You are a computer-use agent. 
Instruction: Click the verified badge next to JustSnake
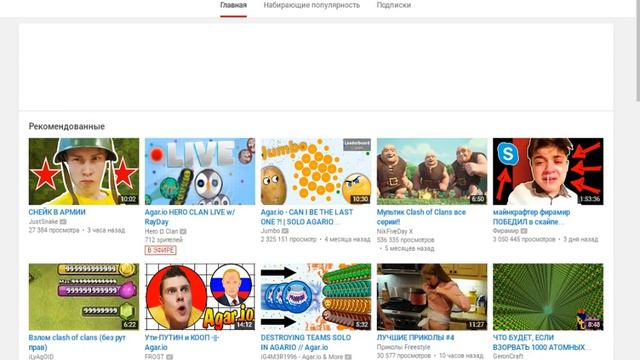pyautogui.click(x=63, y=222)
